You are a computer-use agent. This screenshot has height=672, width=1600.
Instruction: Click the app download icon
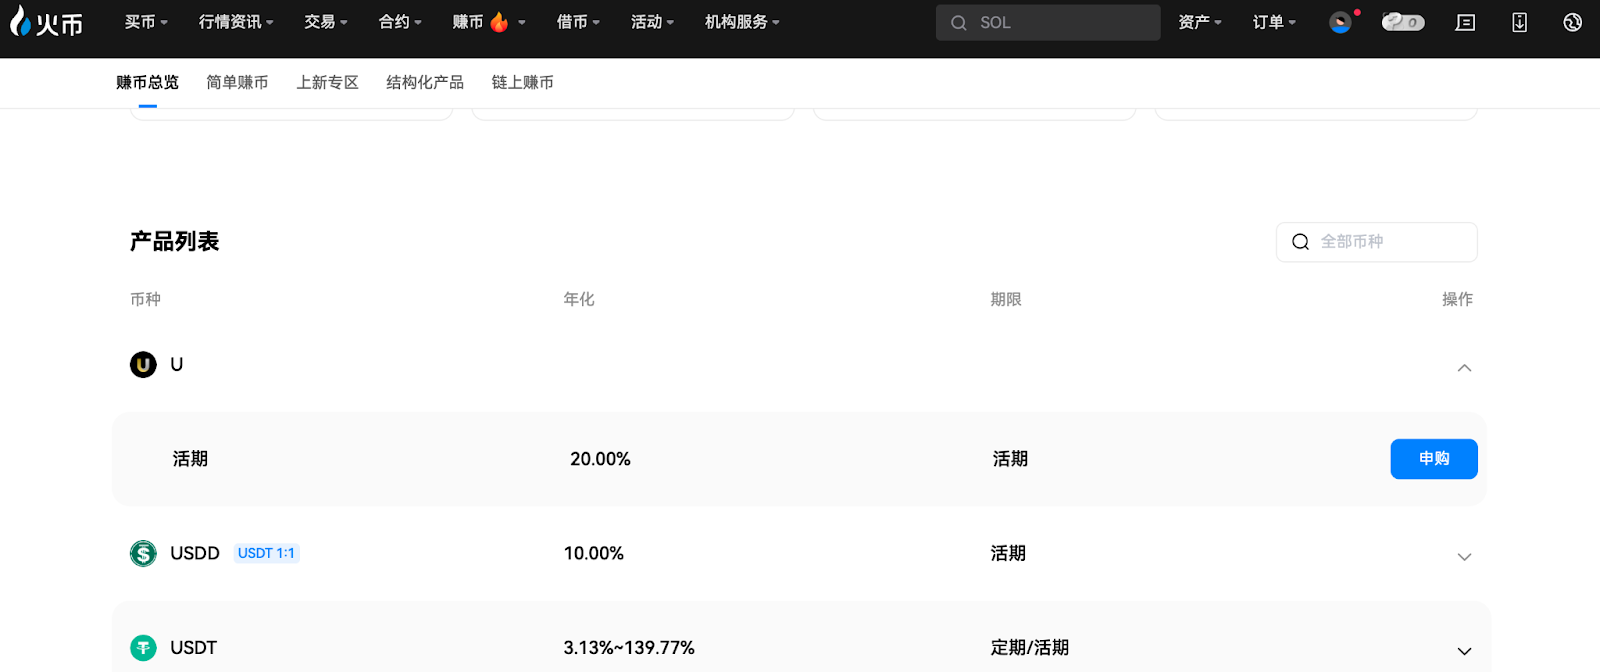click(1519, 22)
